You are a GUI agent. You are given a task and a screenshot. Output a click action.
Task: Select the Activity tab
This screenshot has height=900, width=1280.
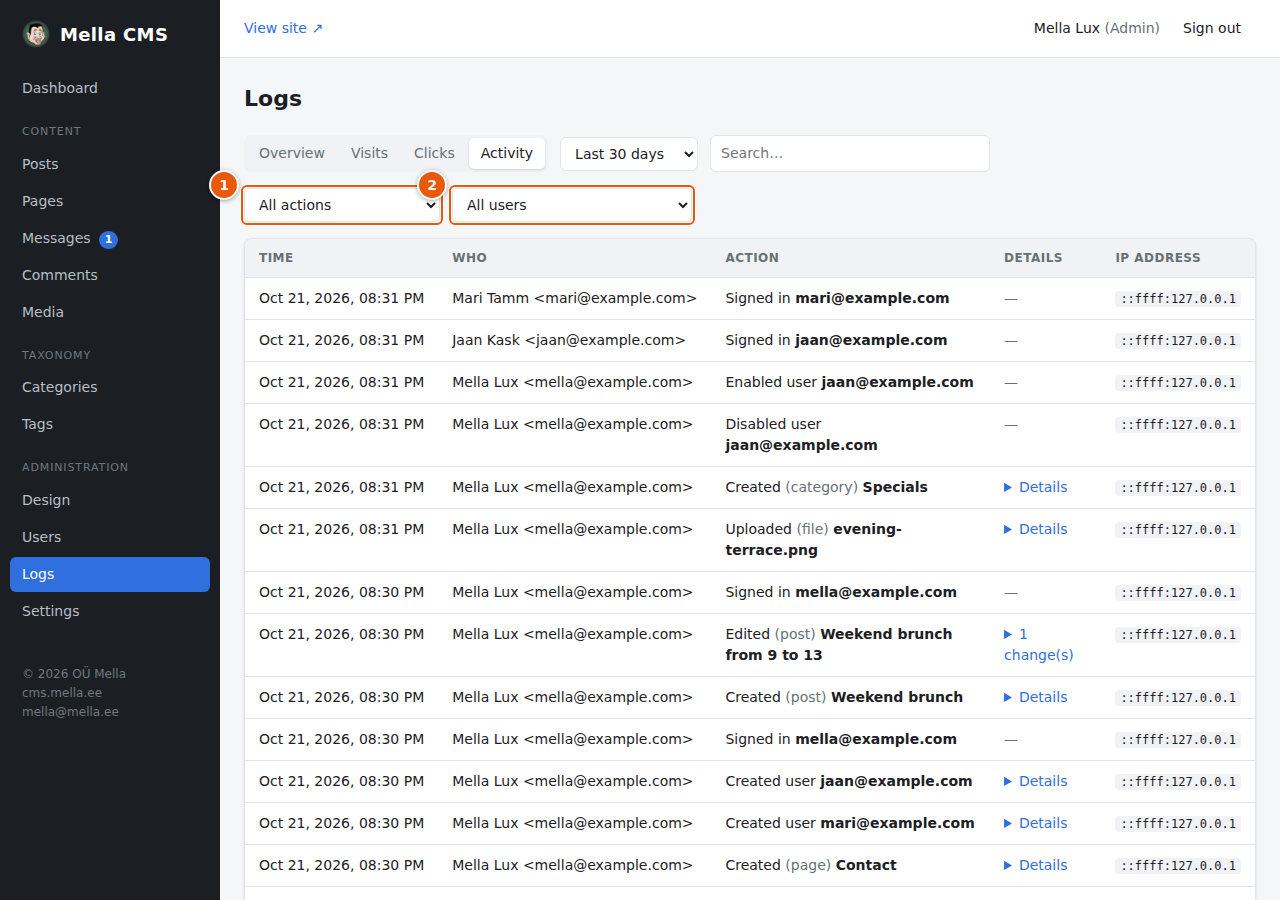click(x=507, y=153)
